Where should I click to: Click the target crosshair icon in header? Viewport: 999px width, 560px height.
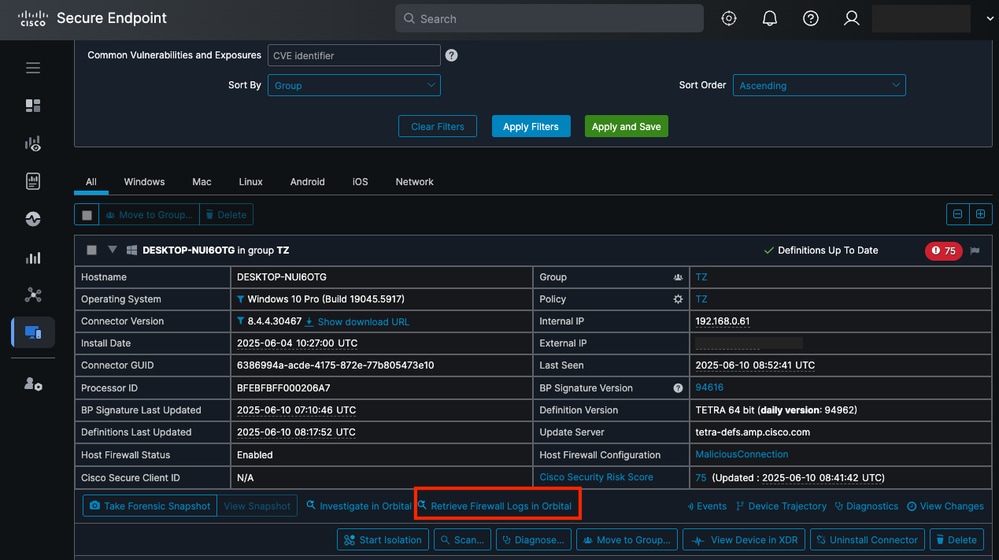[728, 18]
